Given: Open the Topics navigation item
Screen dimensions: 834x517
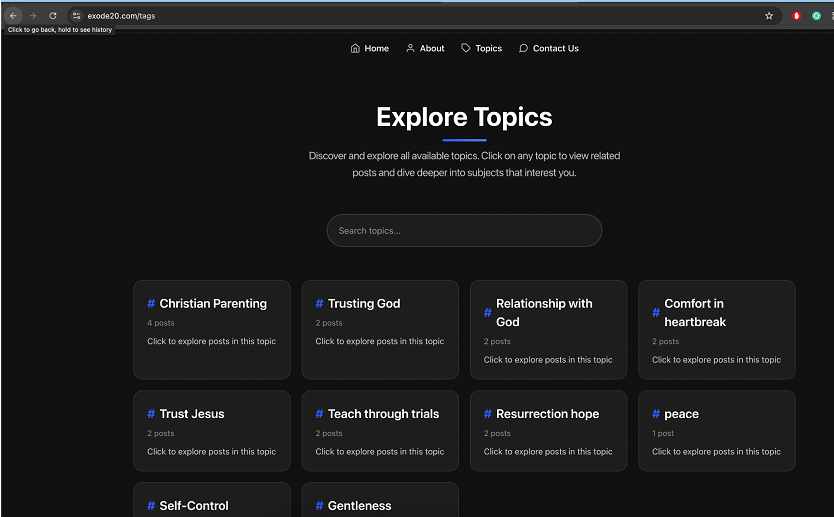Looking at the screenshot, I should (x=482, y=48).
